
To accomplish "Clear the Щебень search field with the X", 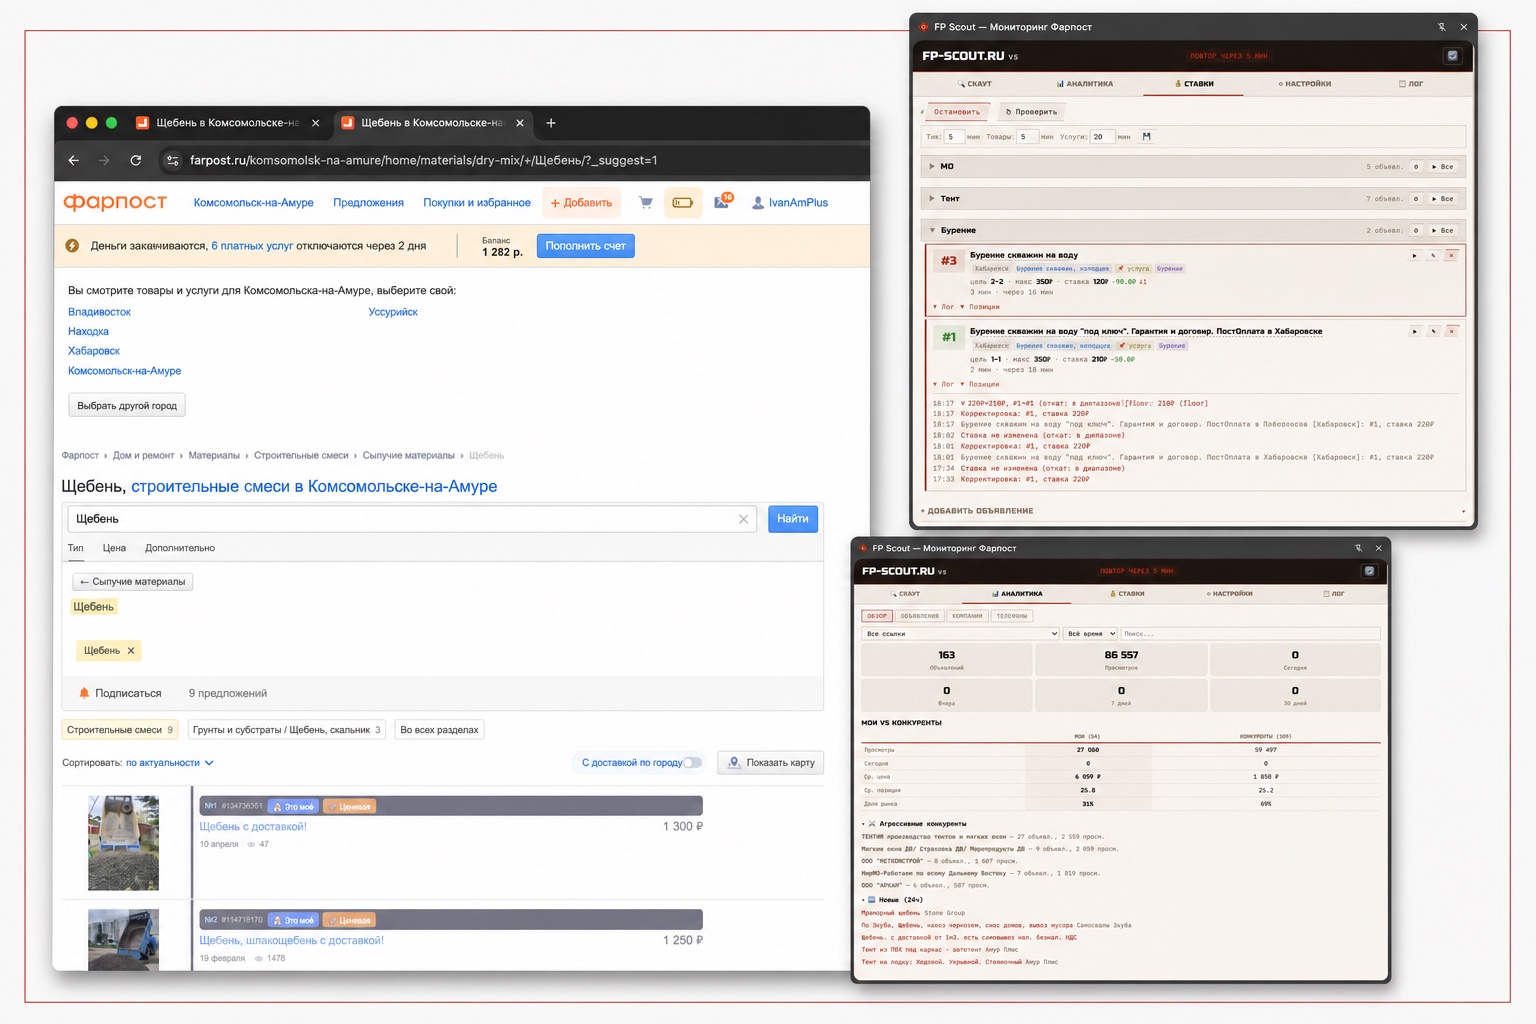I will [743, 519].
